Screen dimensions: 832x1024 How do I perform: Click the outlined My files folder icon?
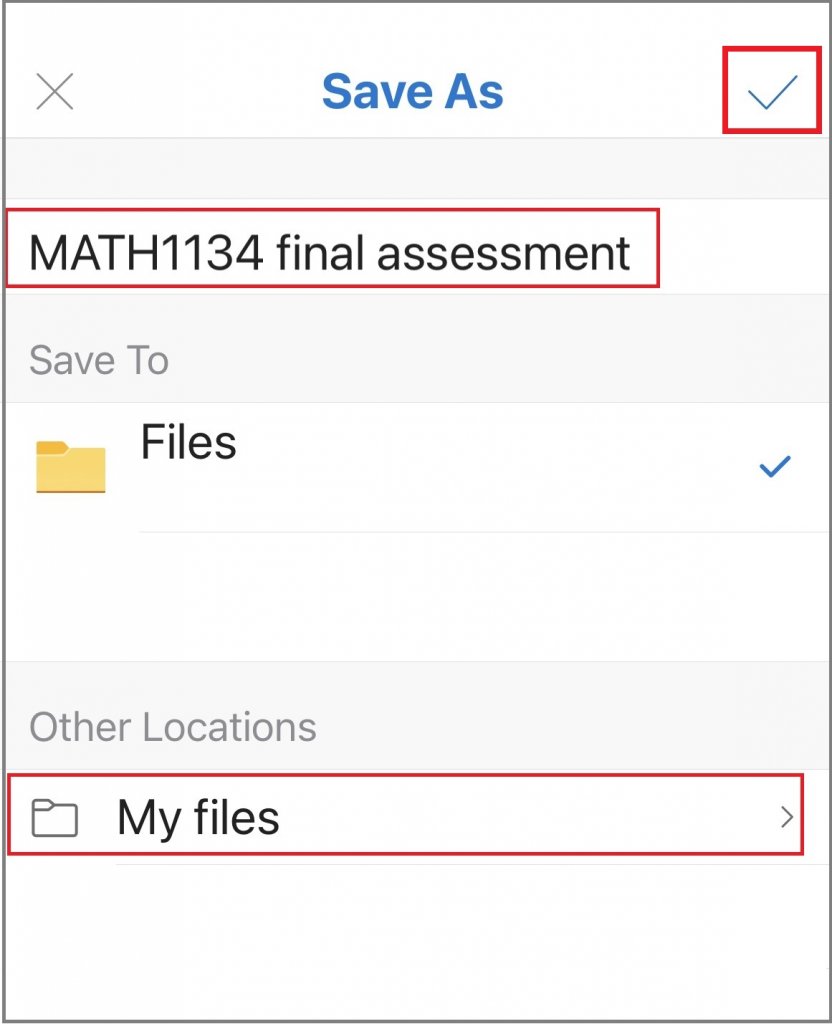click(x=55, y=818)
